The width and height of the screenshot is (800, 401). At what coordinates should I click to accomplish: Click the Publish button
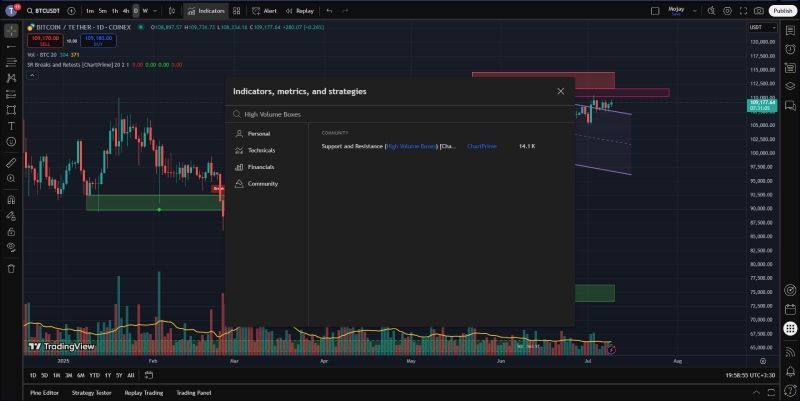click(x=783, y=11)
